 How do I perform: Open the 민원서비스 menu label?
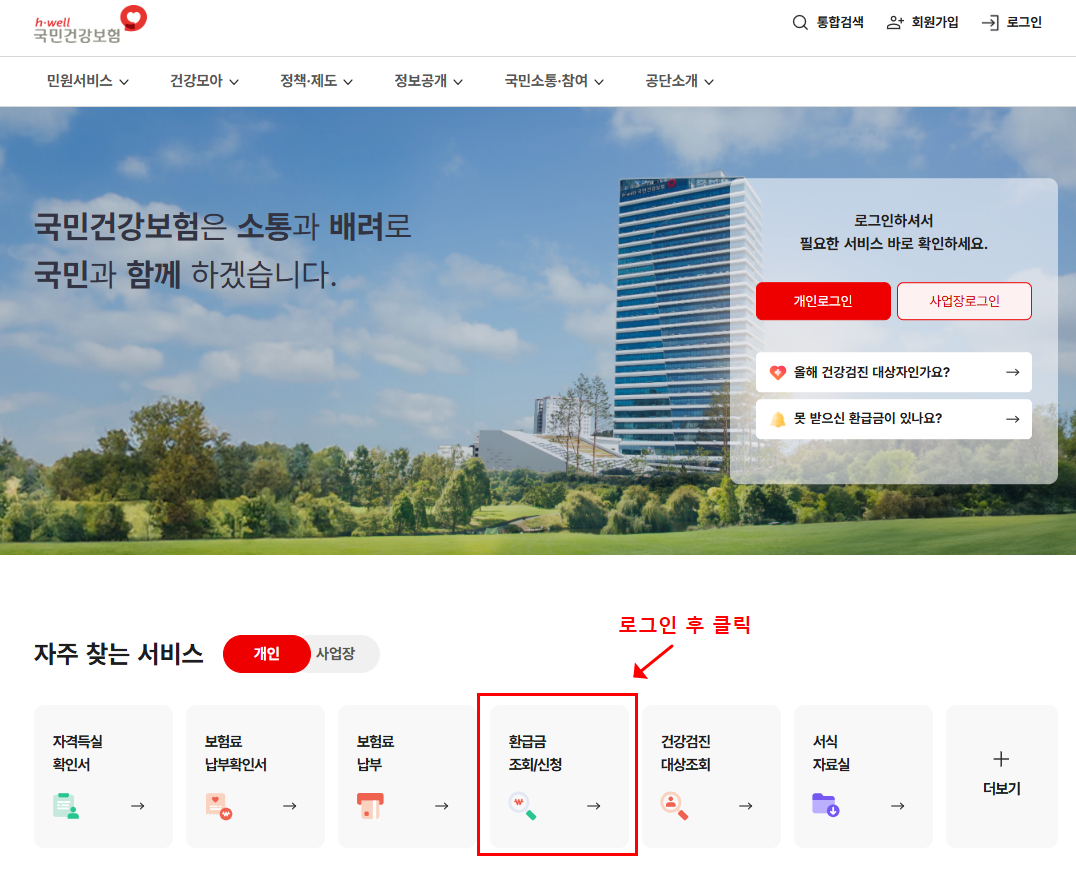click(x=80, y=81)
